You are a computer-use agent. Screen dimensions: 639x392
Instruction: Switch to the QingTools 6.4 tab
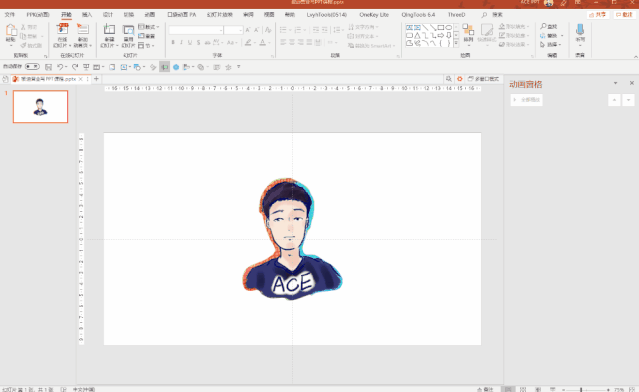418,15
